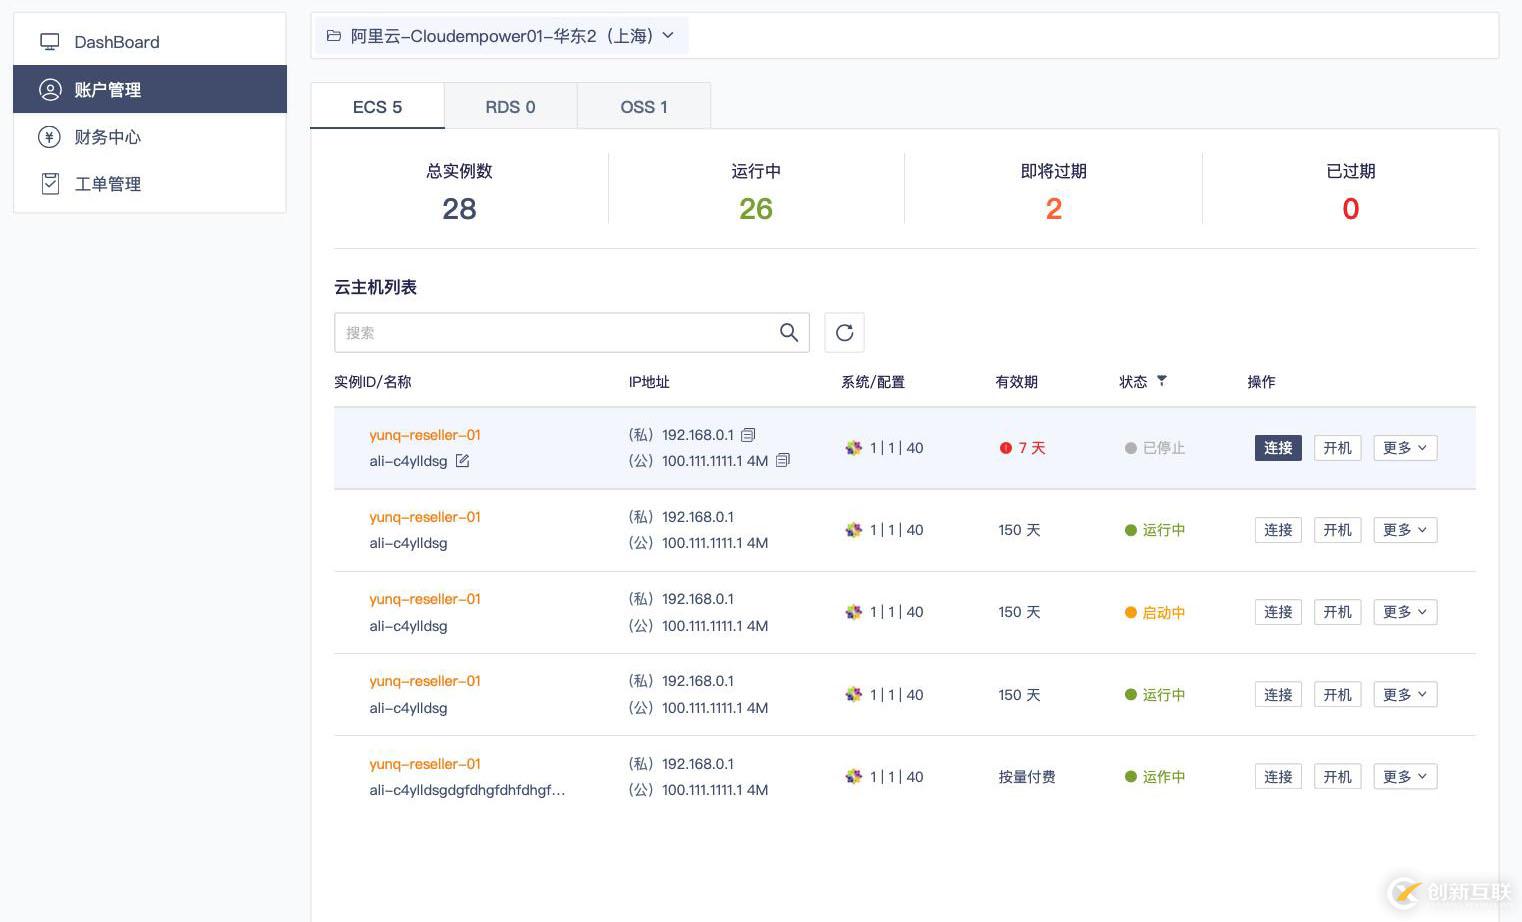Viewport: 1522px width, 922px height.
Task: Copy the public IP in the first row
Action: [782, 461]
